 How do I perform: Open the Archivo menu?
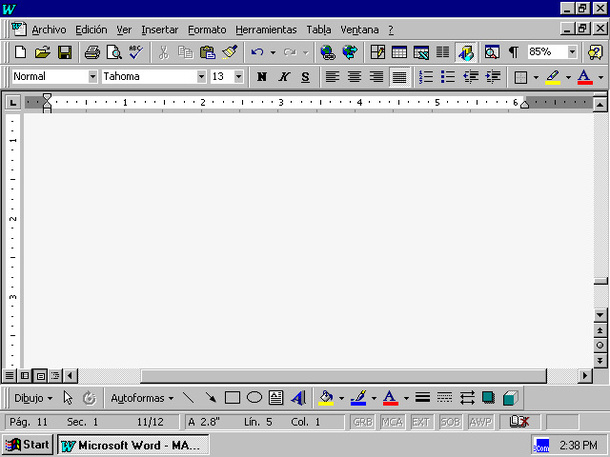[49, 30]
